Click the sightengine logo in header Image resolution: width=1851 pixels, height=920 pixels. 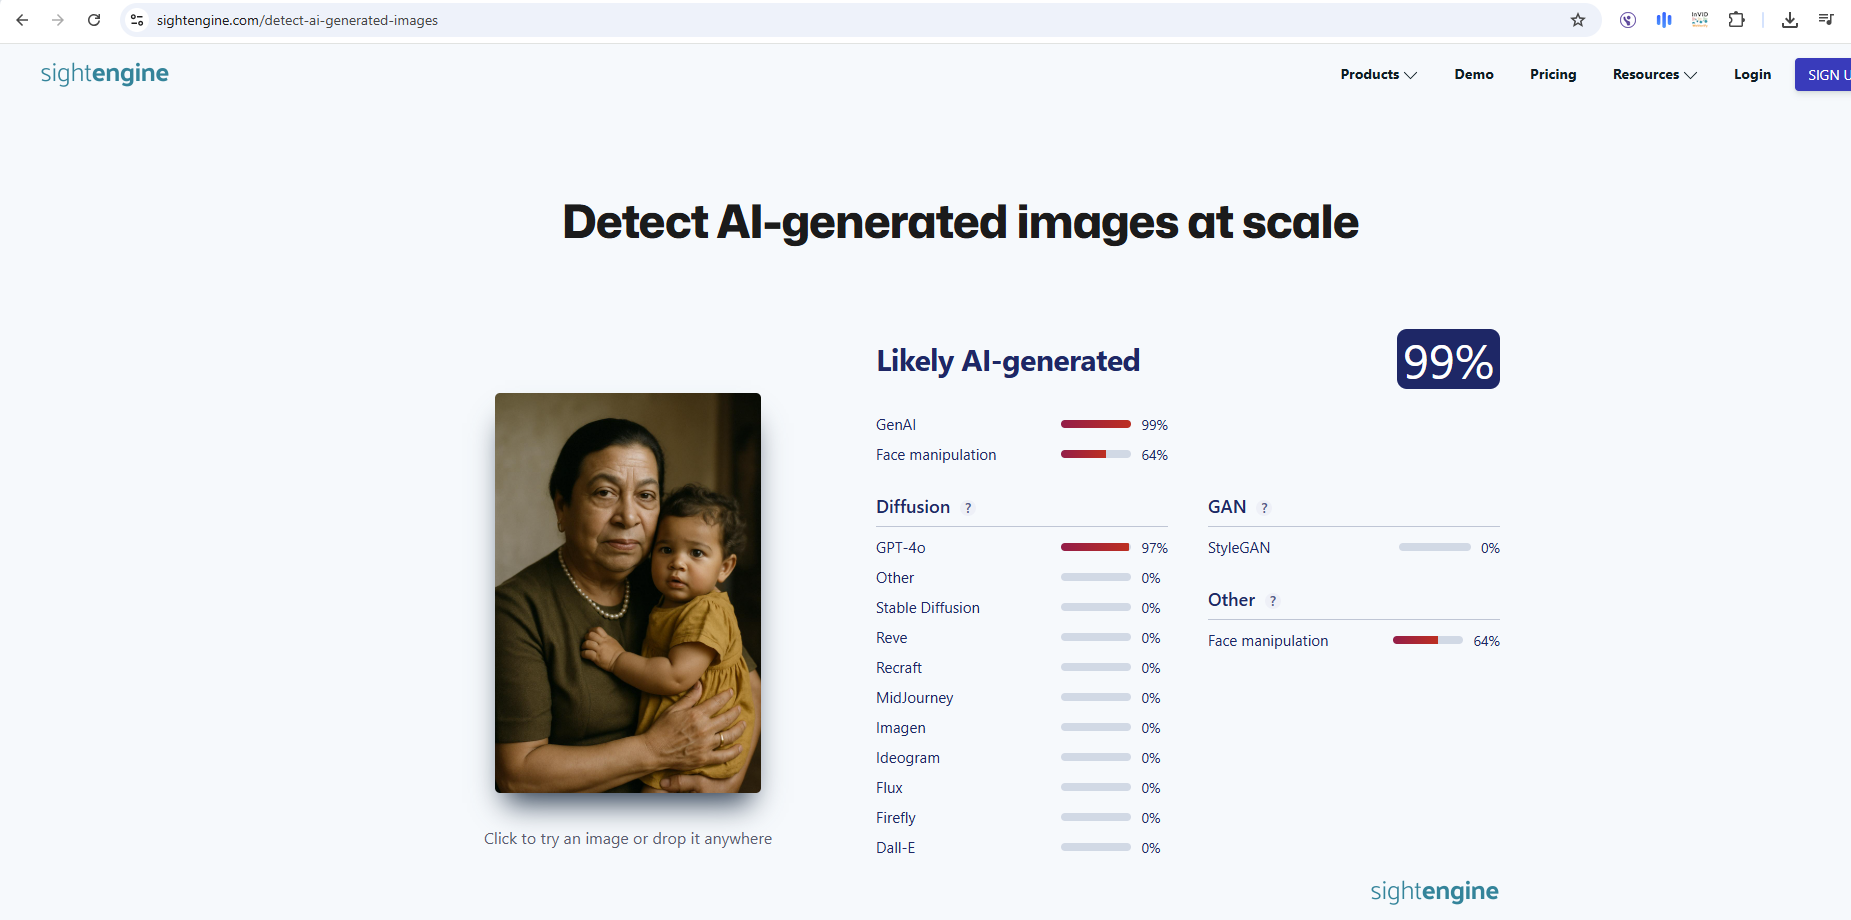(105, 74)
